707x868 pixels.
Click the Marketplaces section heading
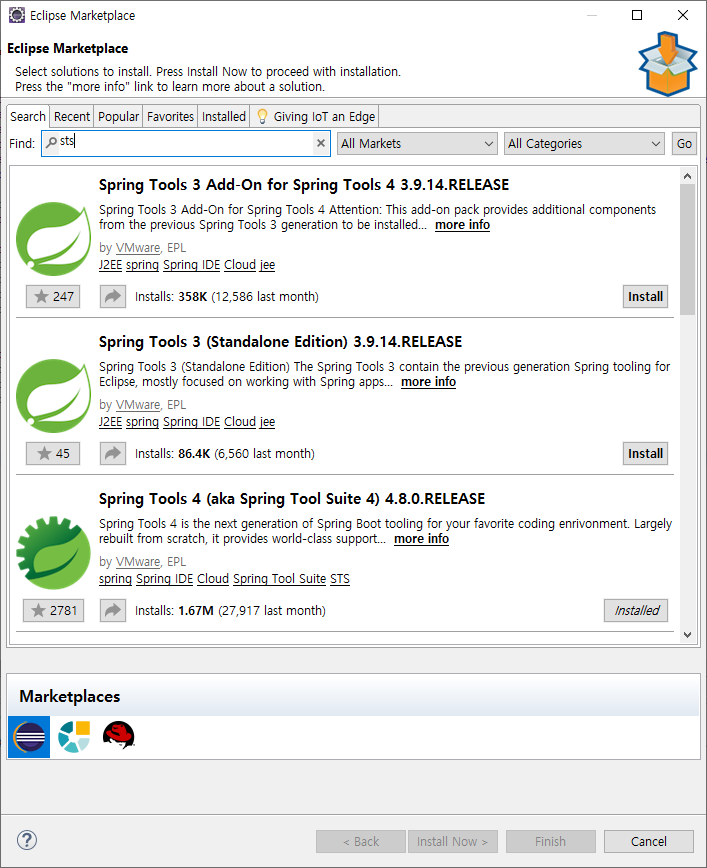point(70,696)
